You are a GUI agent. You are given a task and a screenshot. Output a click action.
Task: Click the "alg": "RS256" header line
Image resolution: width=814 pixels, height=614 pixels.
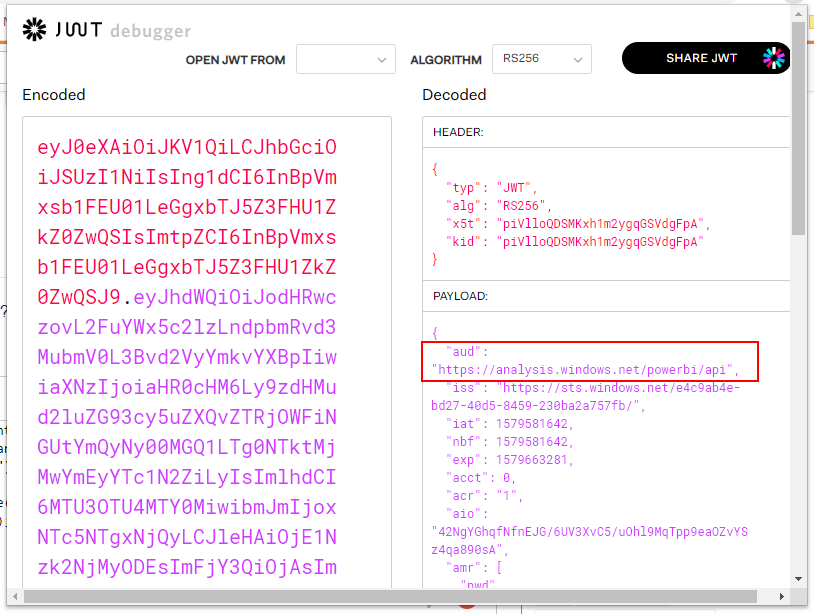tap(498, 206)
